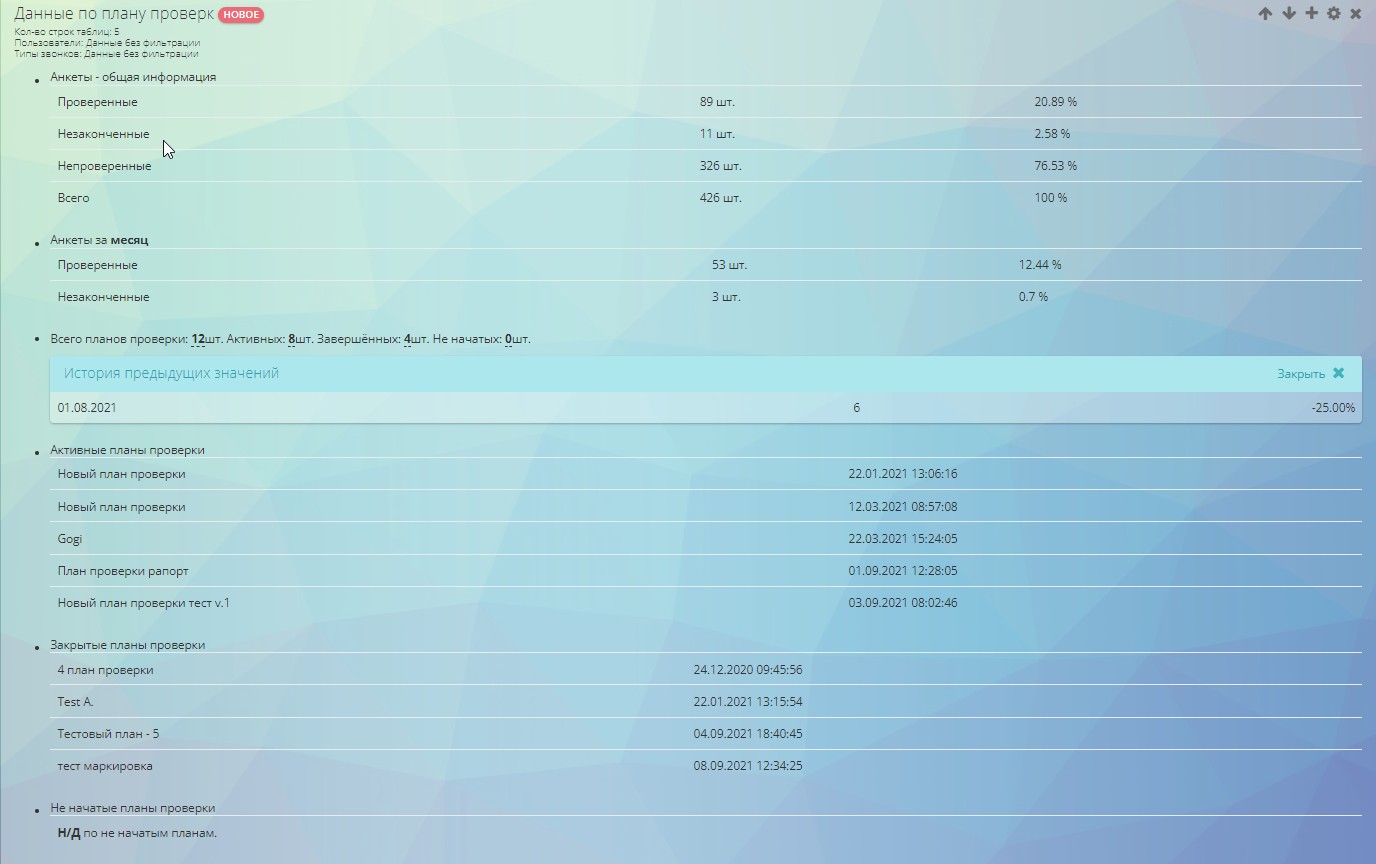The image size is (1376, 864).
Task: Select Новый план проверки тест v.1 row
Action: (143, 603)
